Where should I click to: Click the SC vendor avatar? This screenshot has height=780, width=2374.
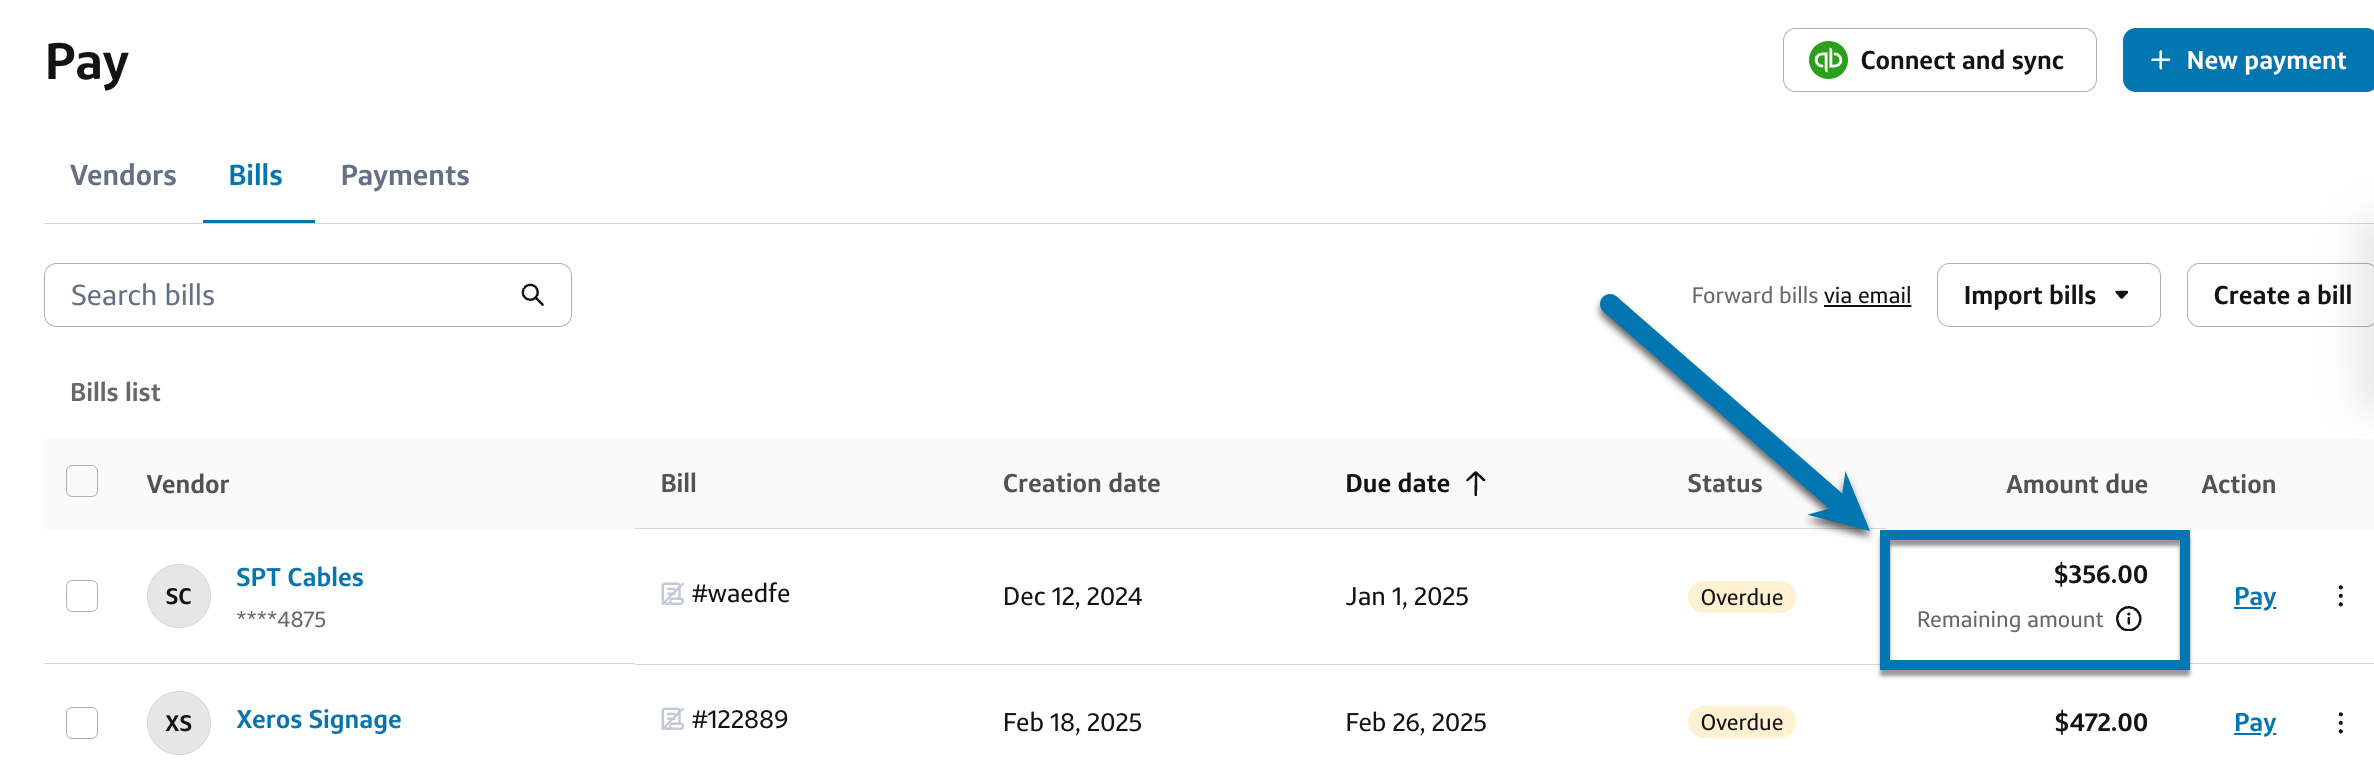[179, 596]
